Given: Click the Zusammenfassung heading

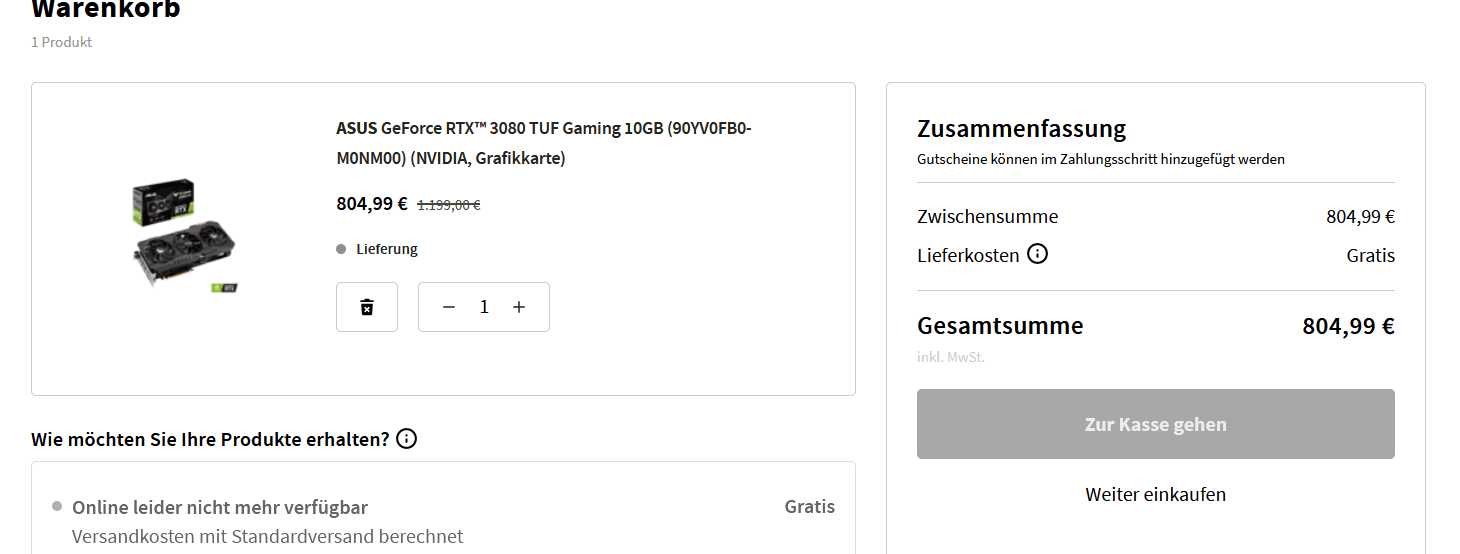Looking at the screenshot, I should point(1021,128).
